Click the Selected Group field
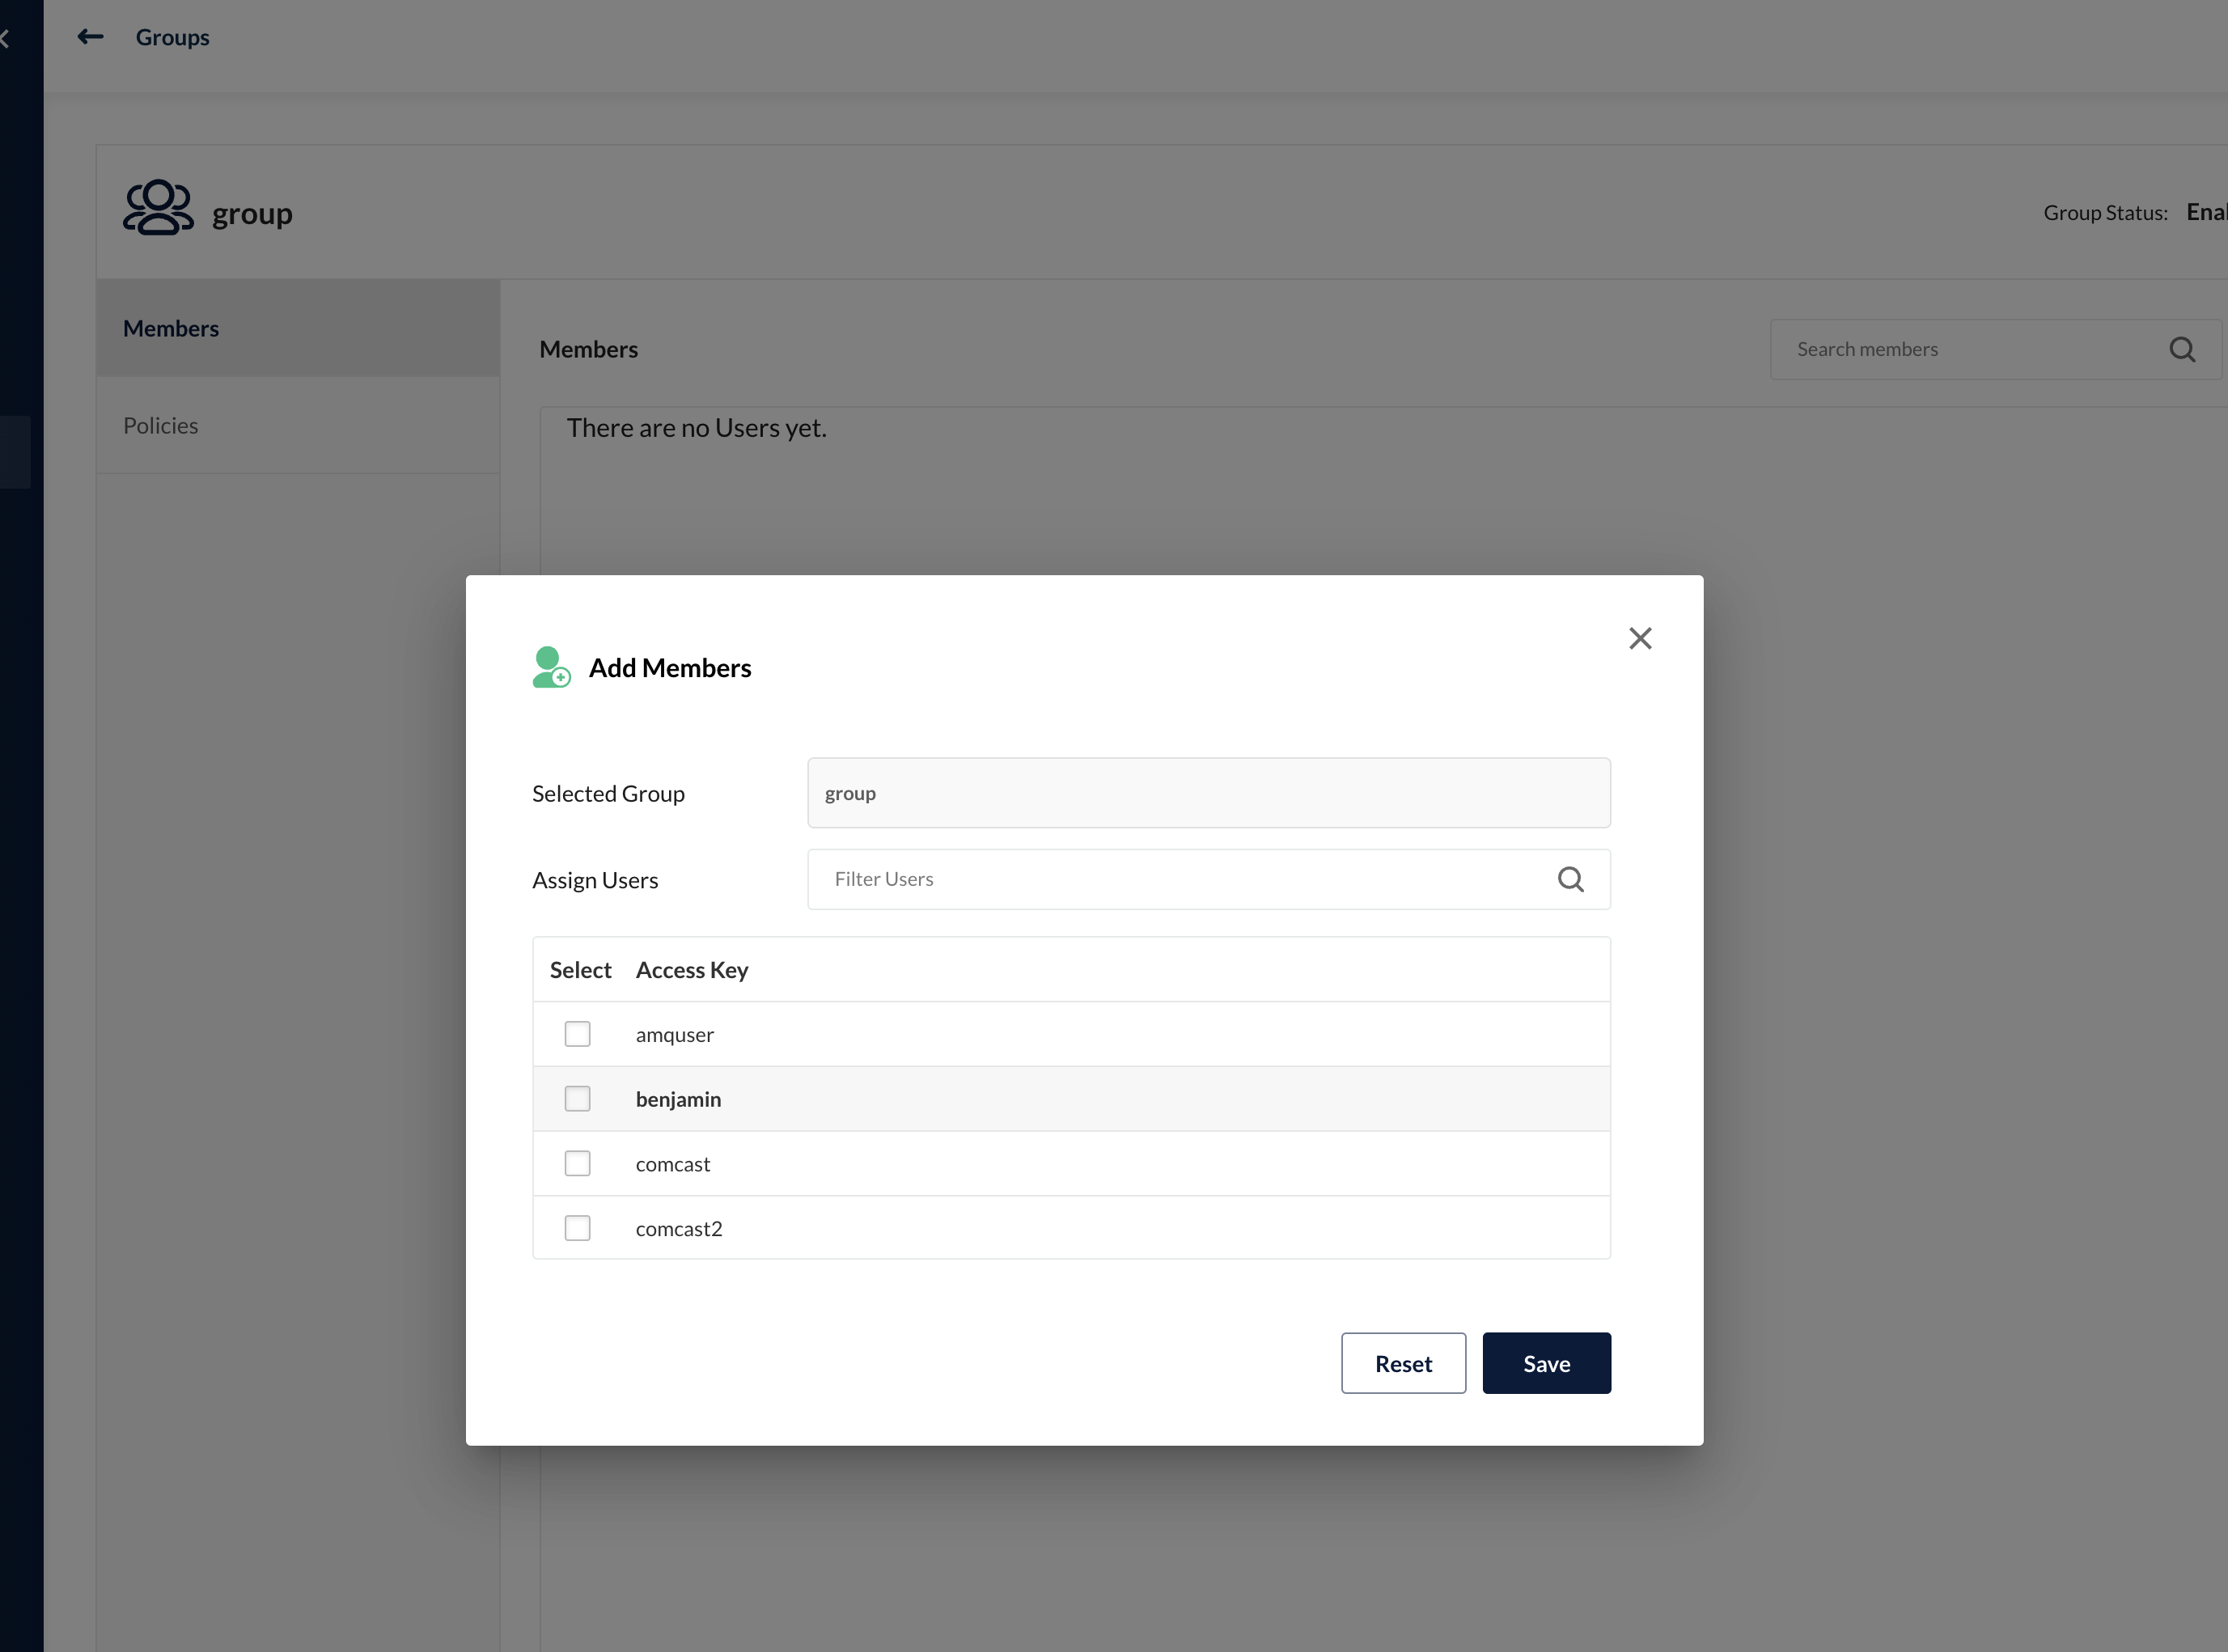This screenshot has width=2228, height=1652. tap(1208, 793)
